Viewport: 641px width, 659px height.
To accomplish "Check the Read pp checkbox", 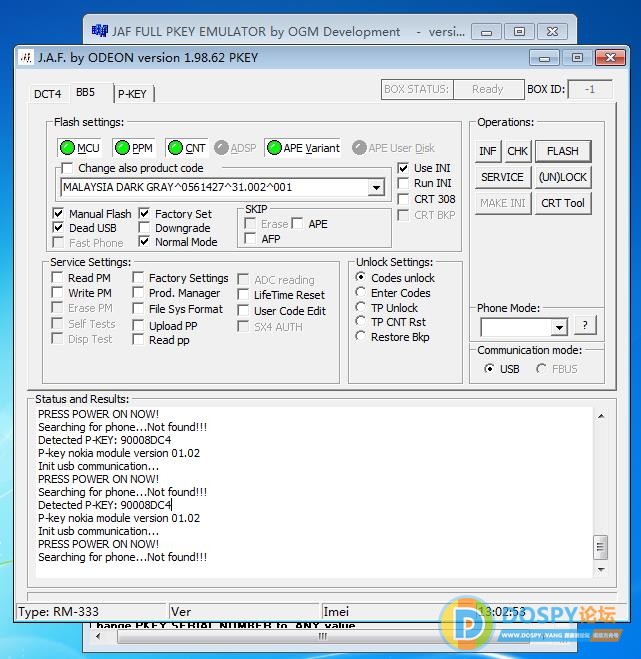I will coord(138,340).
